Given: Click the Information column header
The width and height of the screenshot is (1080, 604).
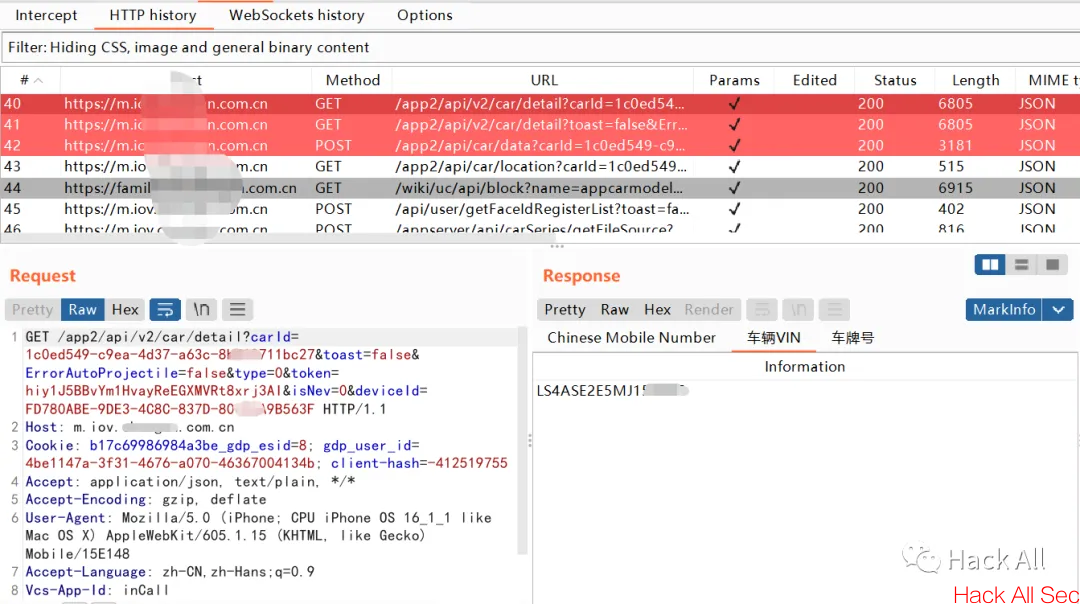Looking at the screenshot, I should point(804,366).
